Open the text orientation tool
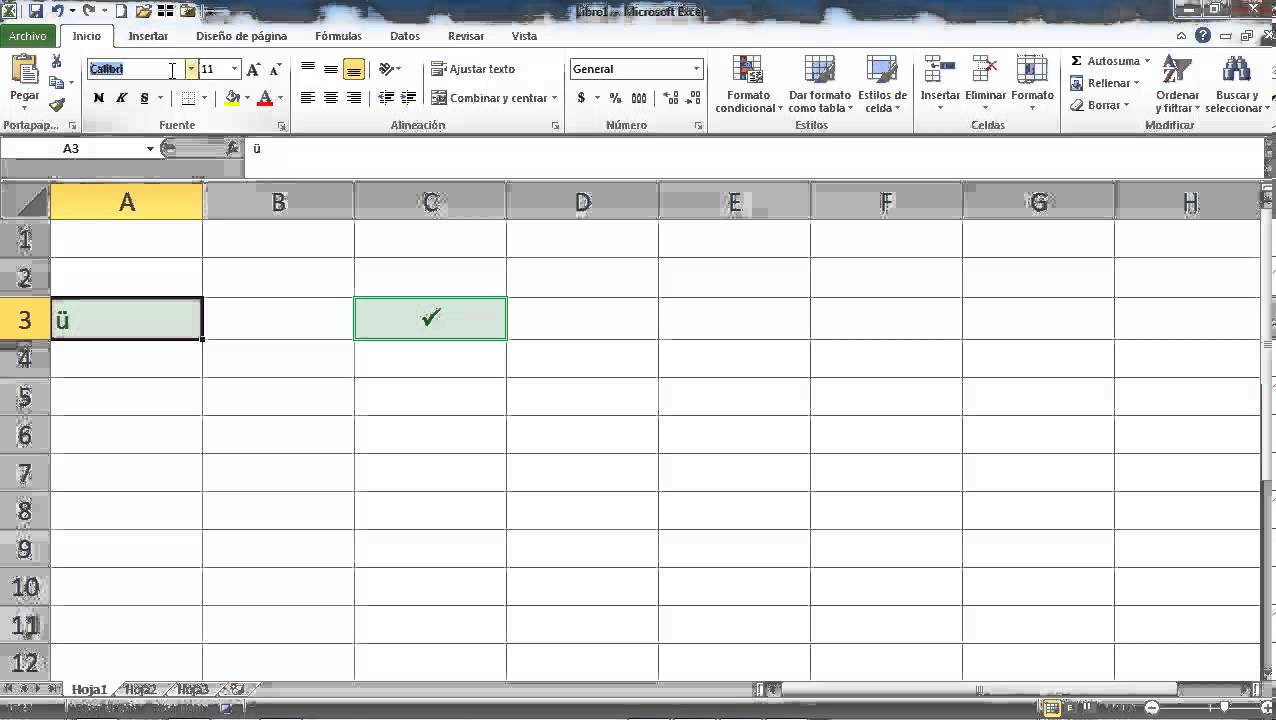This screenshot has width=1276, height=720. point(387,69)
